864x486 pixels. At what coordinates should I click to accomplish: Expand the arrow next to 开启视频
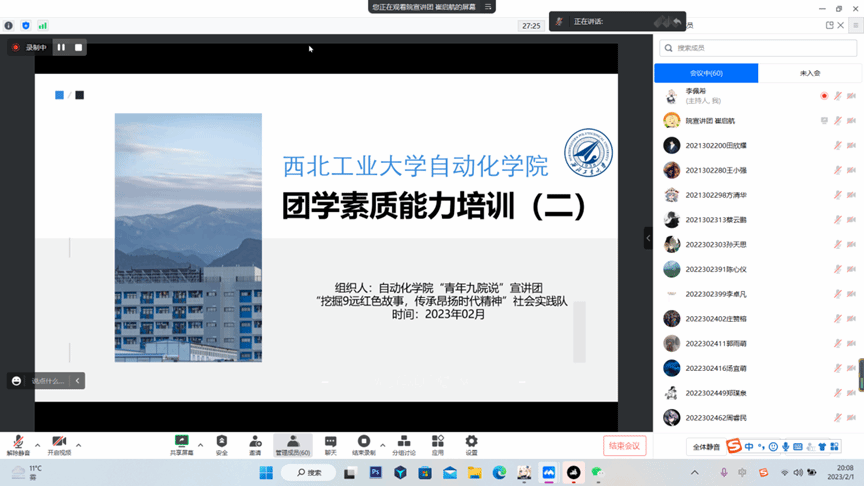(79, 445)
